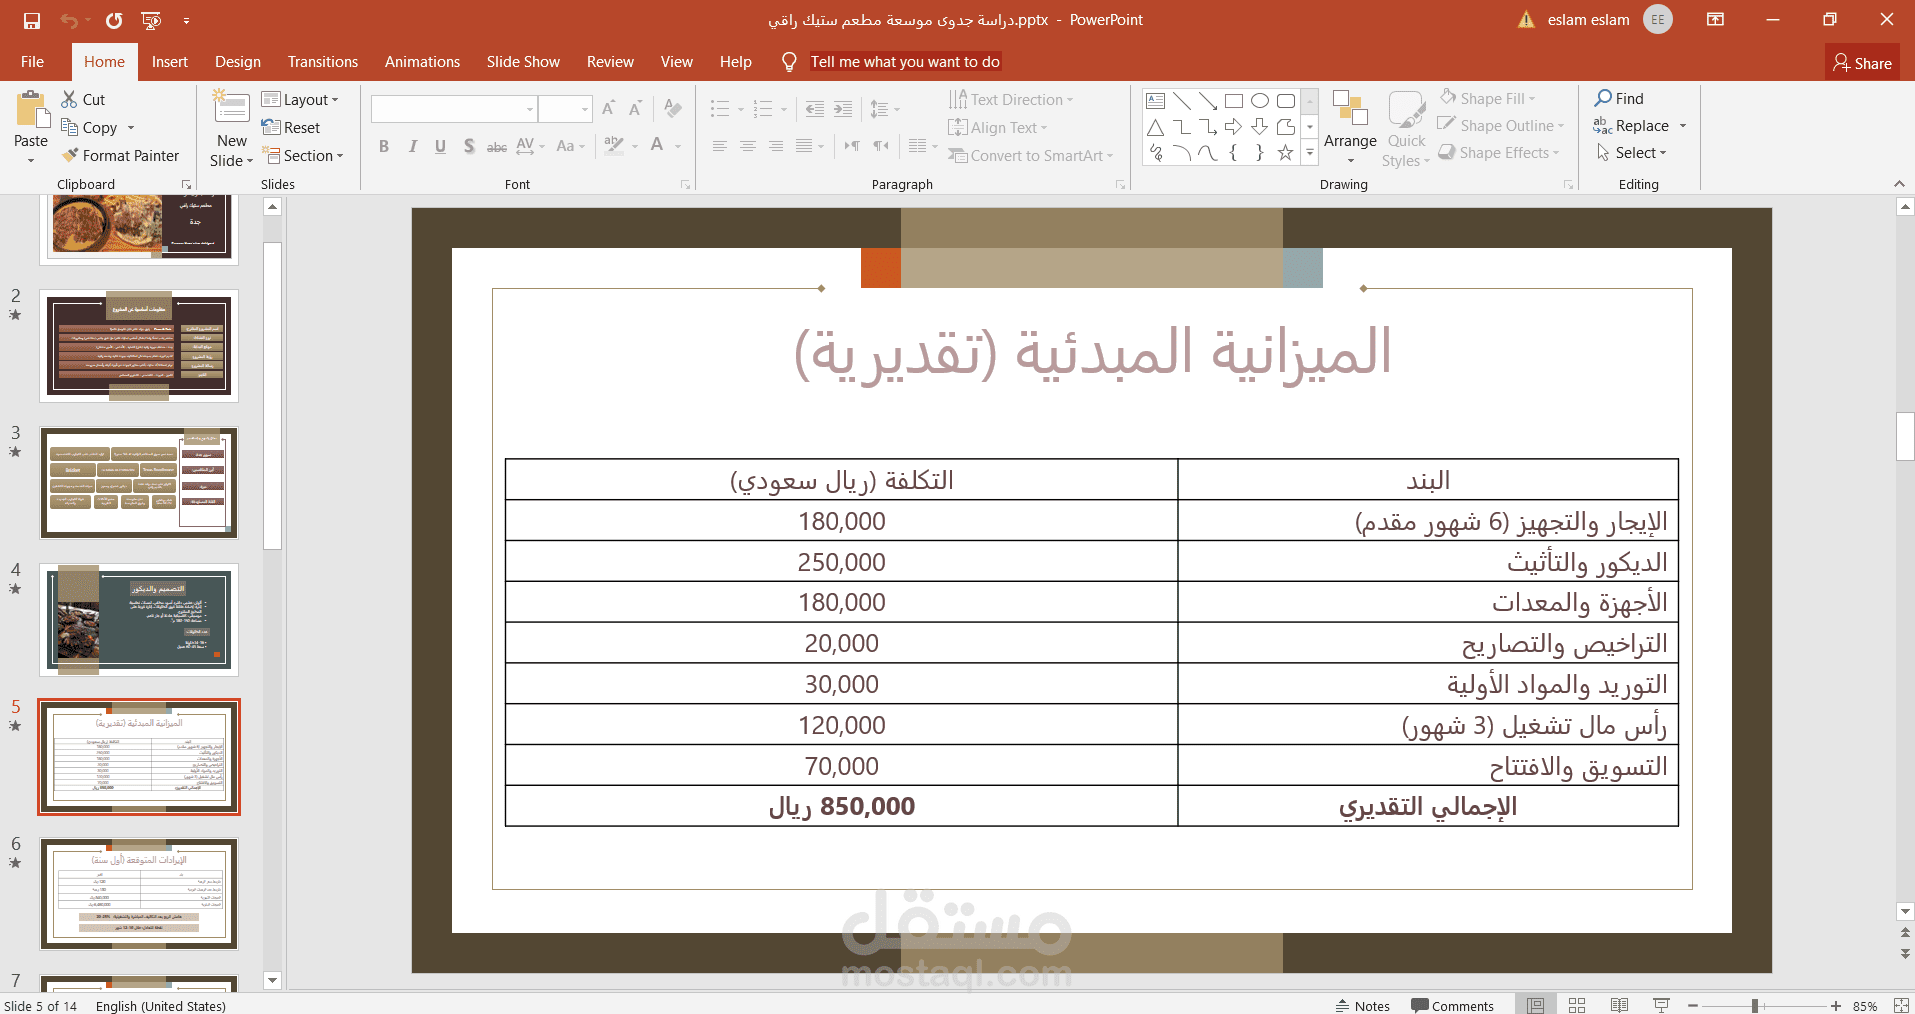1915x1014 pixels.
Task: Expand the shapes gallery More arrow
Action: click(1310, 153)
